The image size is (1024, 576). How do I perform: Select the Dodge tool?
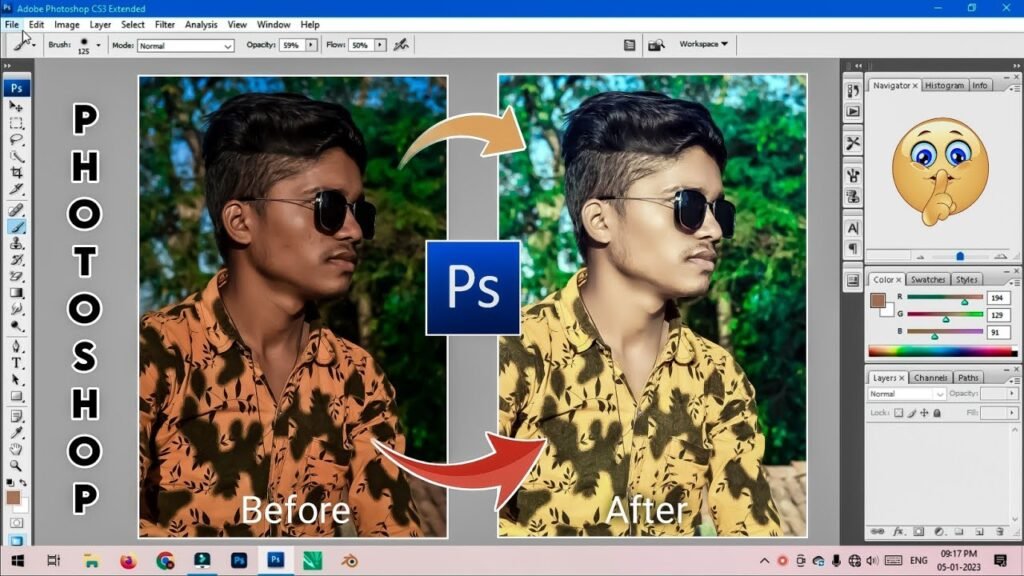pos(16,326)
